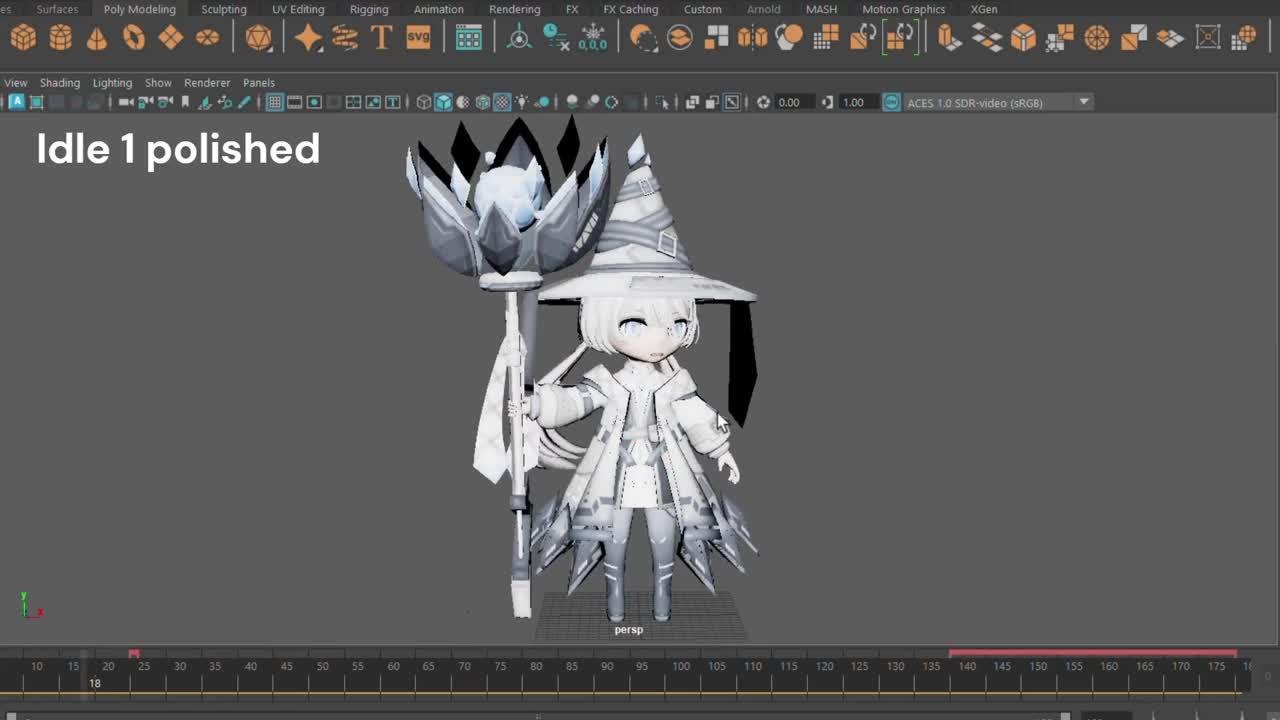Image resolution: width=1280 pixels, height=720 pixels.
Task: Click the grease pencil panel icon
Action: pyautogui.click(x=244, y=102)
